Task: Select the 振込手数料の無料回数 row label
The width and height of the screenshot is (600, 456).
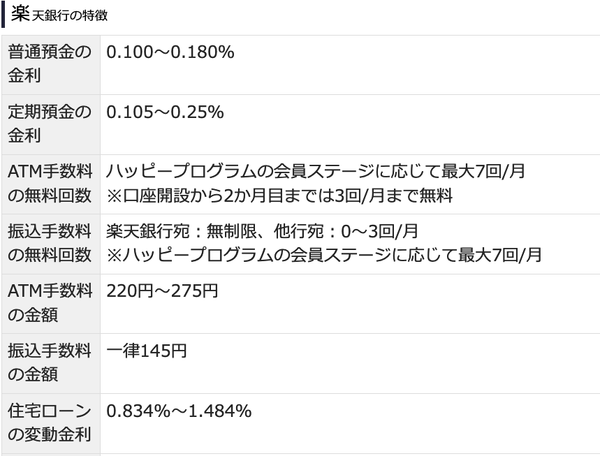Action: pyautogui.click(x=49, y=244)
